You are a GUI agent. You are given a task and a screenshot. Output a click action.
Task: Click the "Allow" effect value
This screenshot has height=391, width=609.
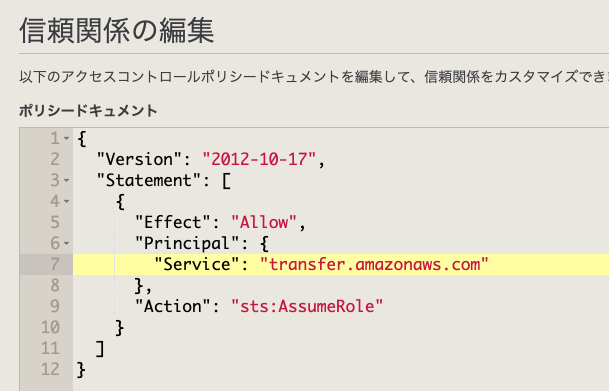coord(264,222)
